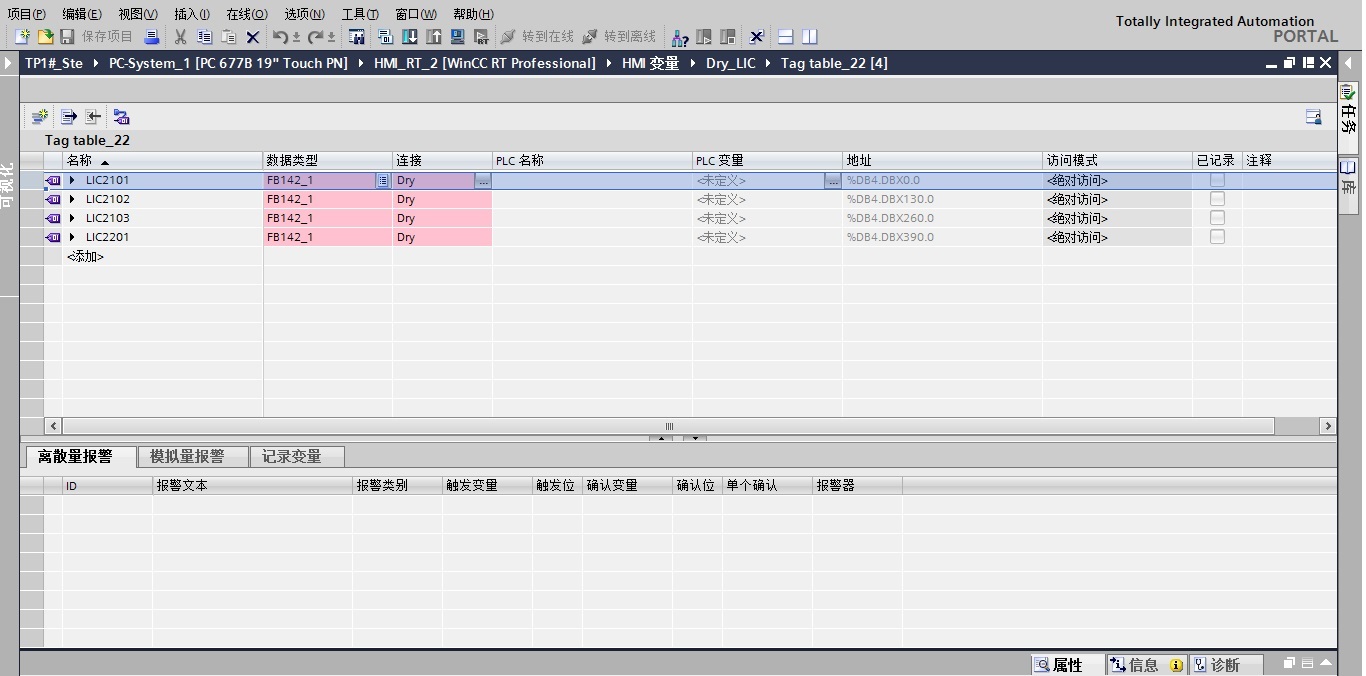The width and height of the screenshot is (1366, 676).
Task: Click the Delete X icon in toolbar
Action: coord(253,37)
